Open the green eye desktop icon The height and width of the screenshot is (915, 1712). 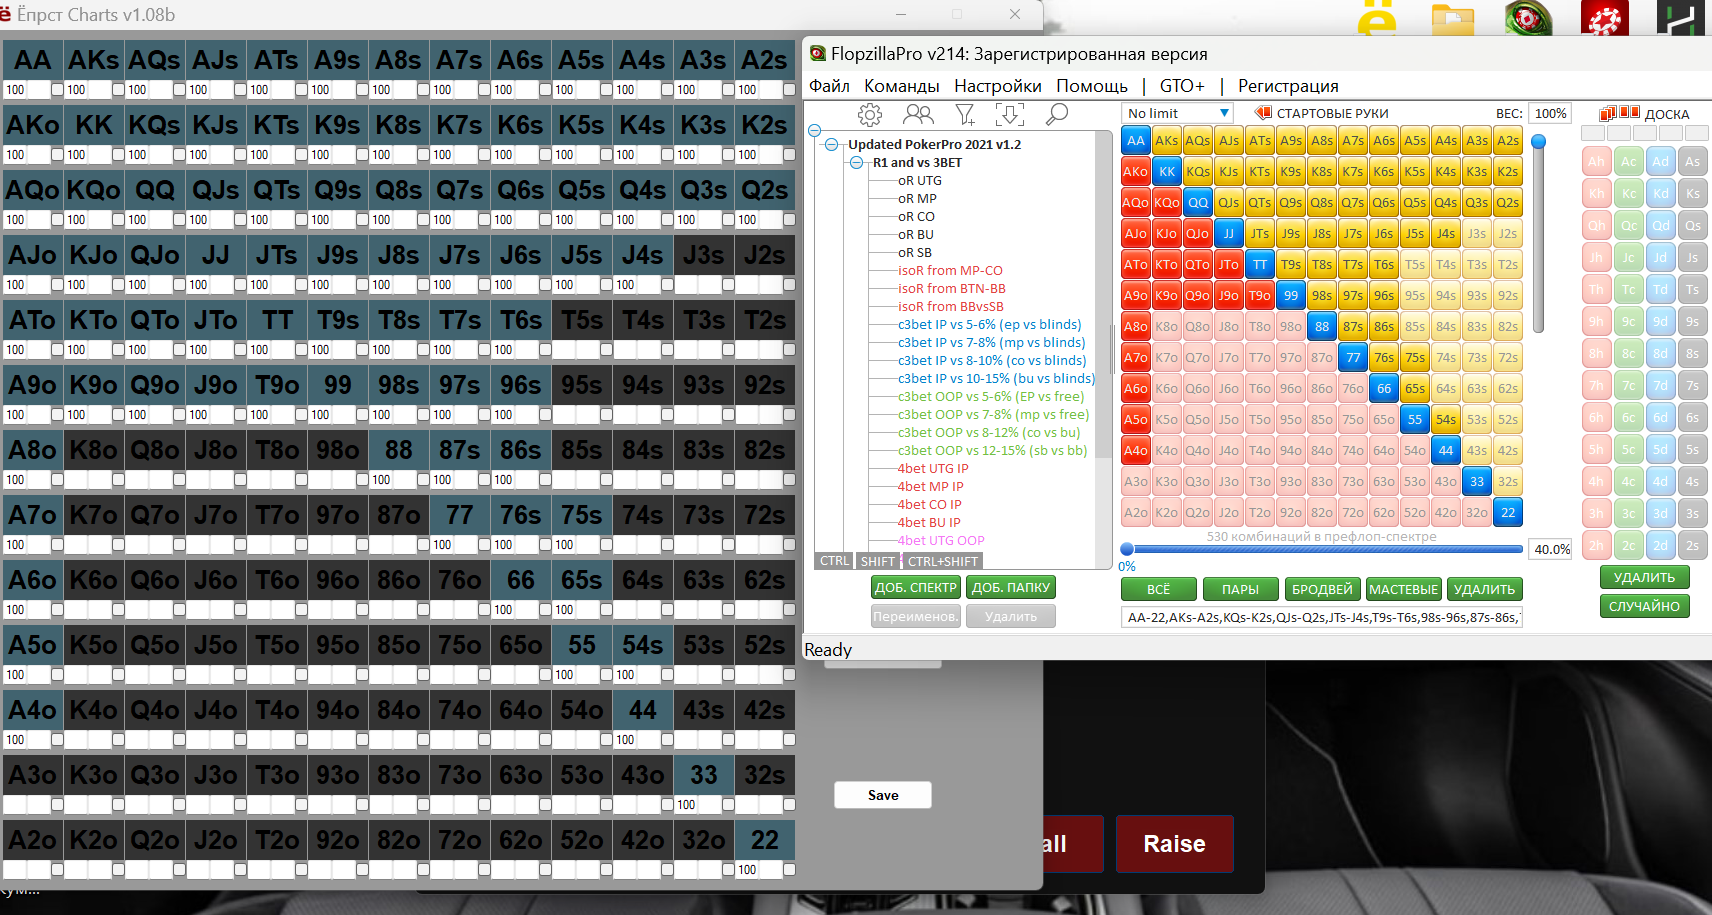coord(1529,18)
